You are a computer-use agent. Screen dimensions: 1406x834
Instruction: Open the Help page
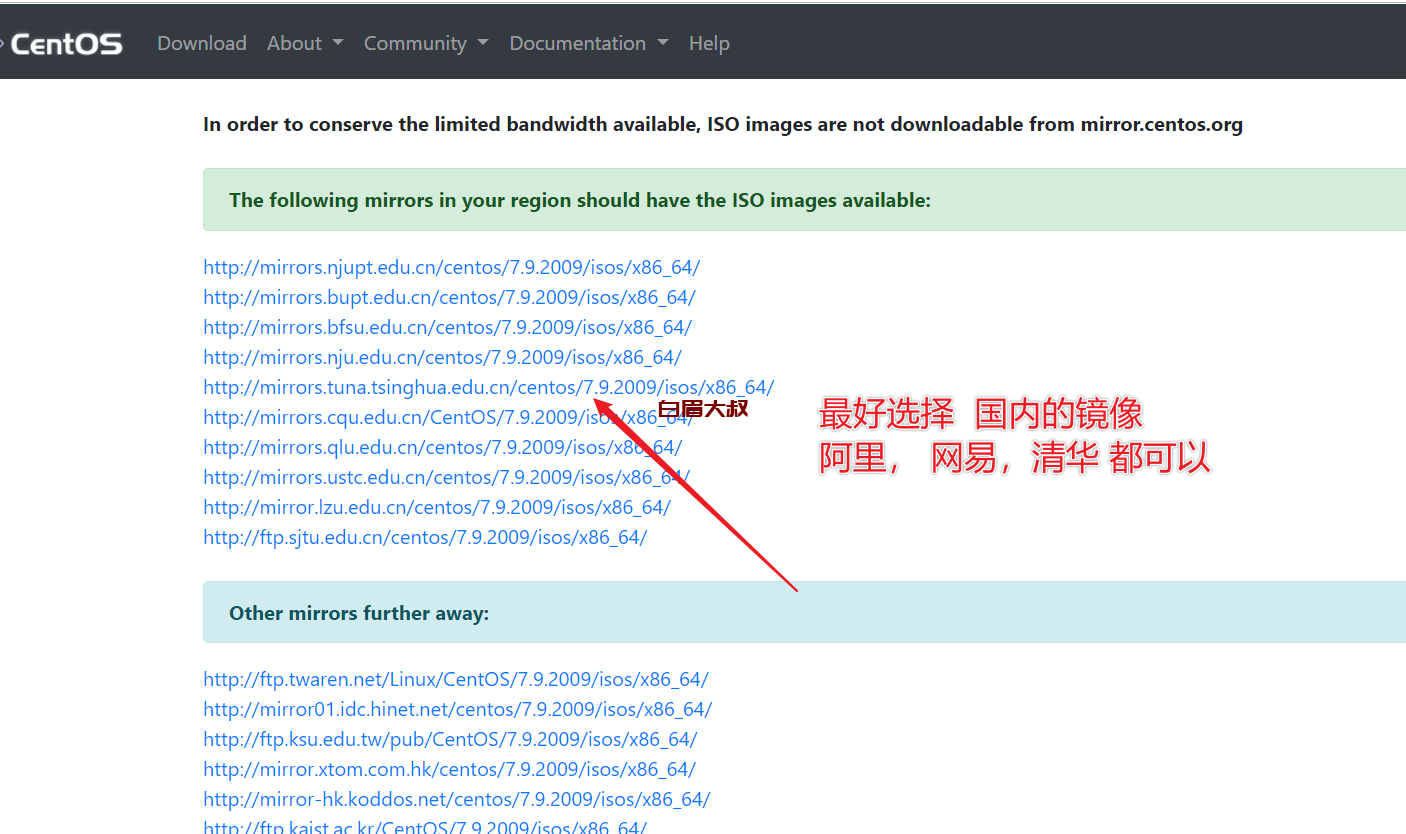coord(709,43)
